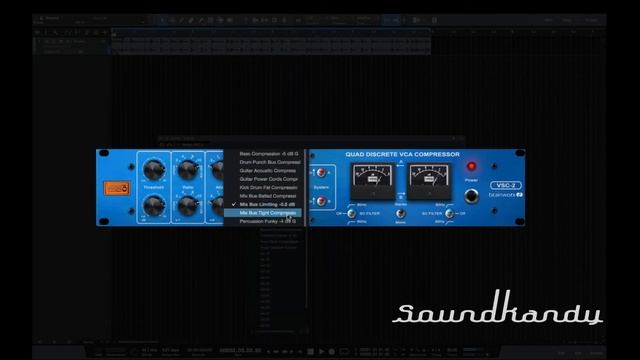This screenshot has height=360, width=640.
Task: Select the checked Mix Bus Limiting preset
Action: click(x=264, y=204)
